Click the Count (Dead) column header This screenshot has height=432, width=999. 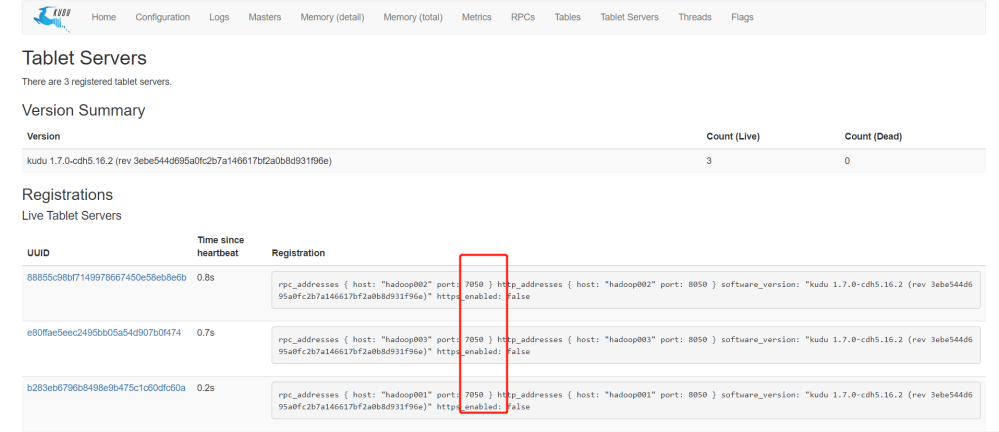(873, 136)
